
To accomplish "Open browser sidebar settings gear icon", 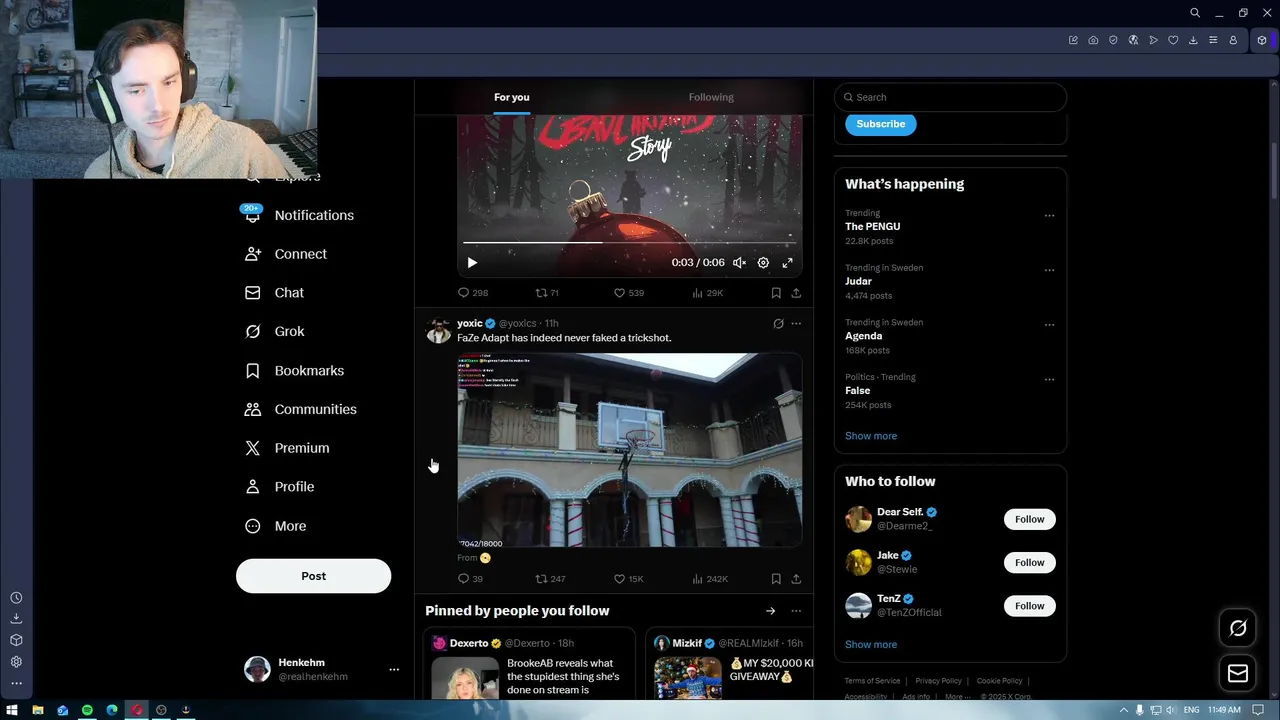I will pyautogui.click(x=16, y=662).
